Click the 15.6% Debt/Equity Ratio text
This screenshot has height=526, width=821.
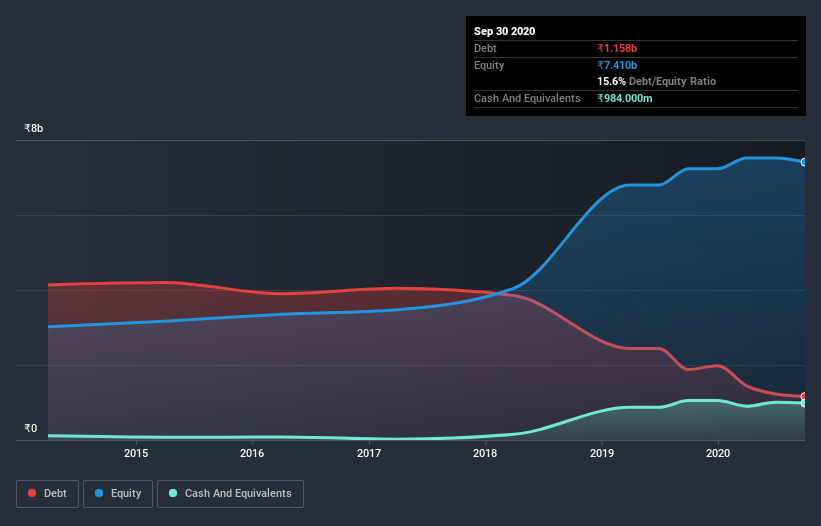click(x=657, y=81)
